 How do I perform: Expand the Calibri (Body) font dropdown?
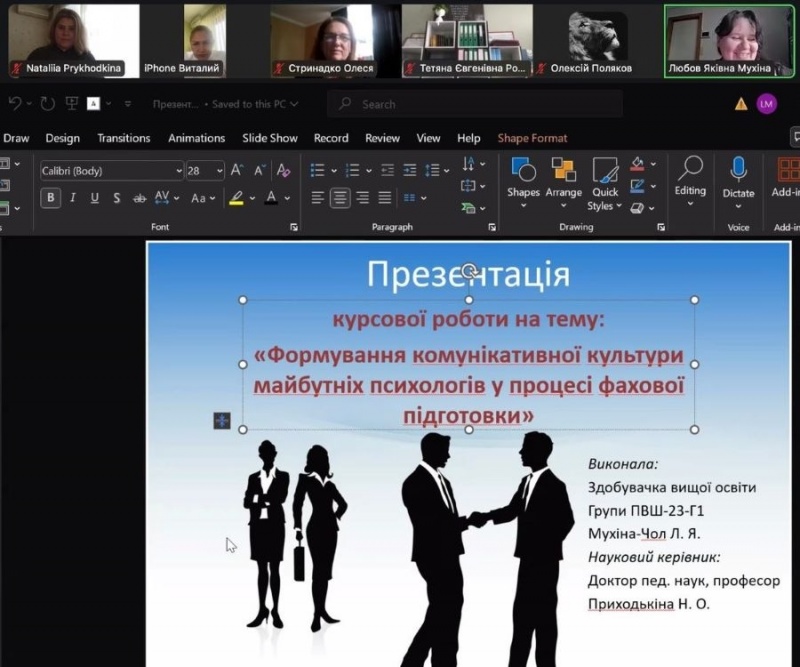(179, 171)
